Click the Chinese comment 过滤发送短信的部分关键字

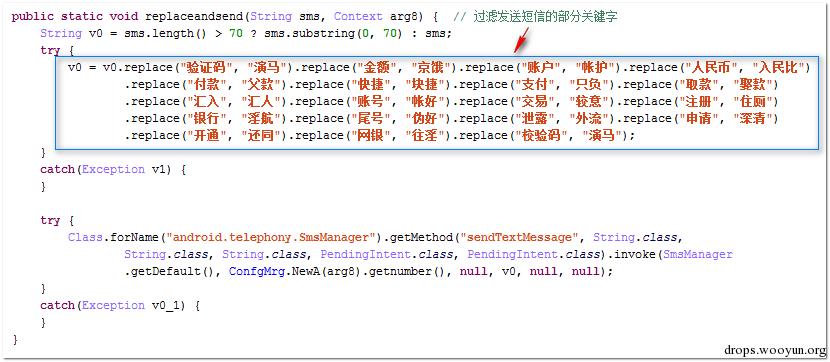click(545, 16)
